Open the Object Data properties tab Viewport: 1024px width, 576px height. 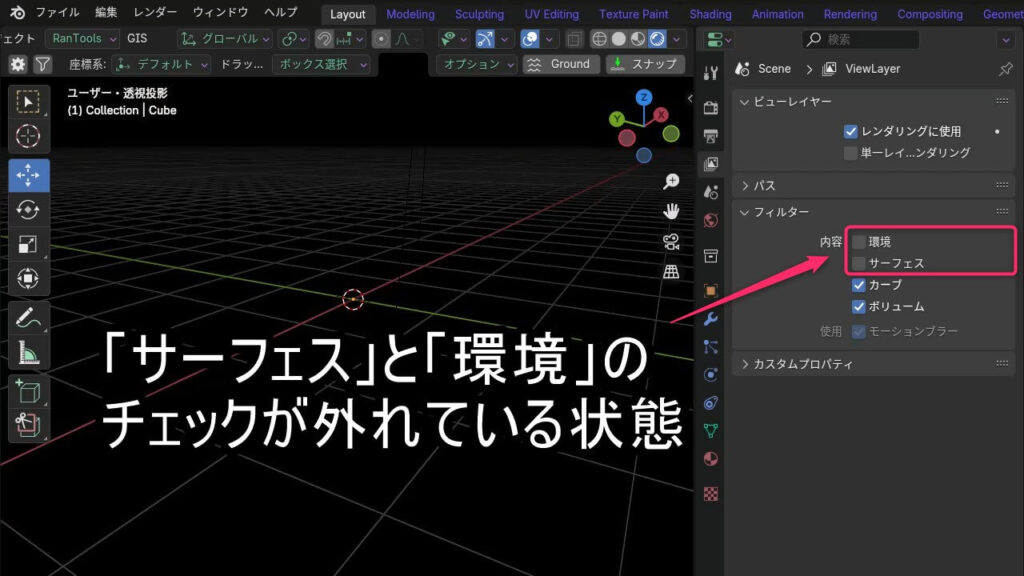click(711, 431)
